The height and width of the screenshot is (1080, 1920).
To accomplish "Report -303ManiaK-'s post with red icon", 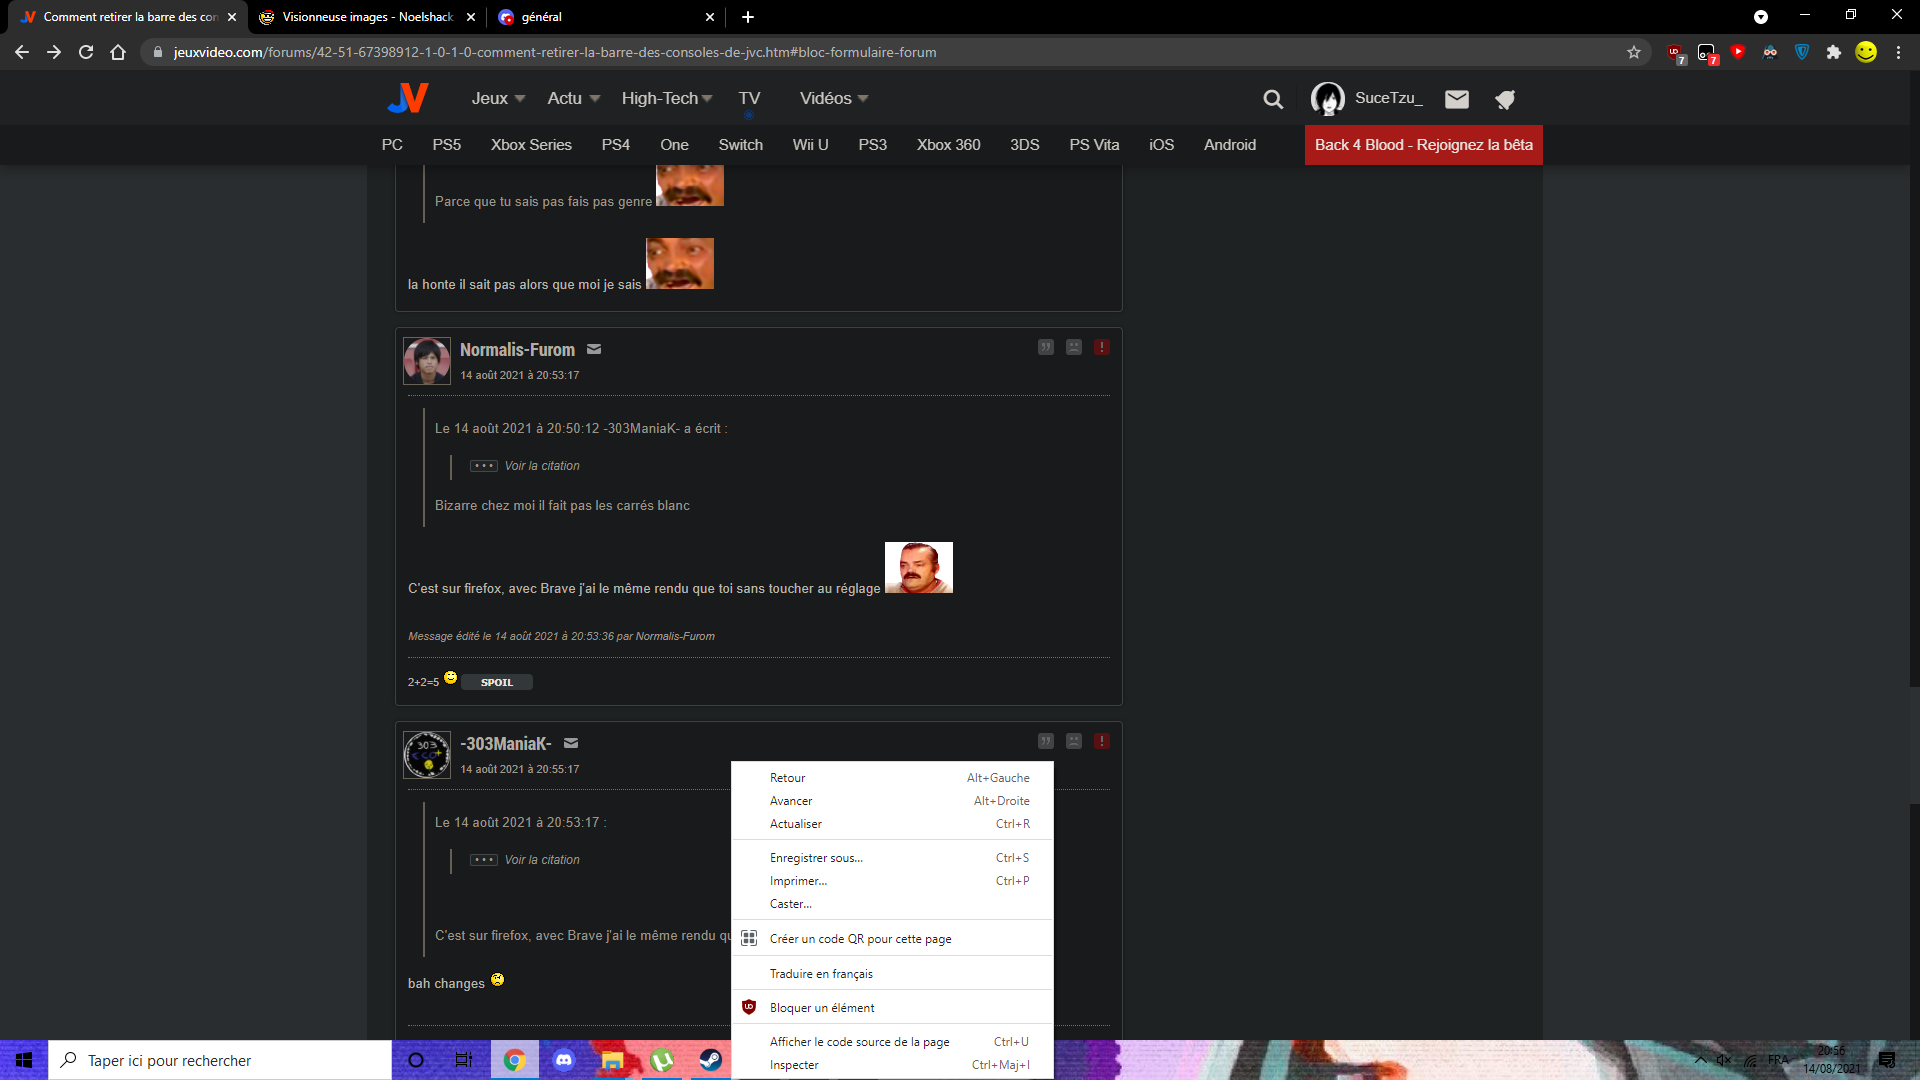I will 1102,741.
